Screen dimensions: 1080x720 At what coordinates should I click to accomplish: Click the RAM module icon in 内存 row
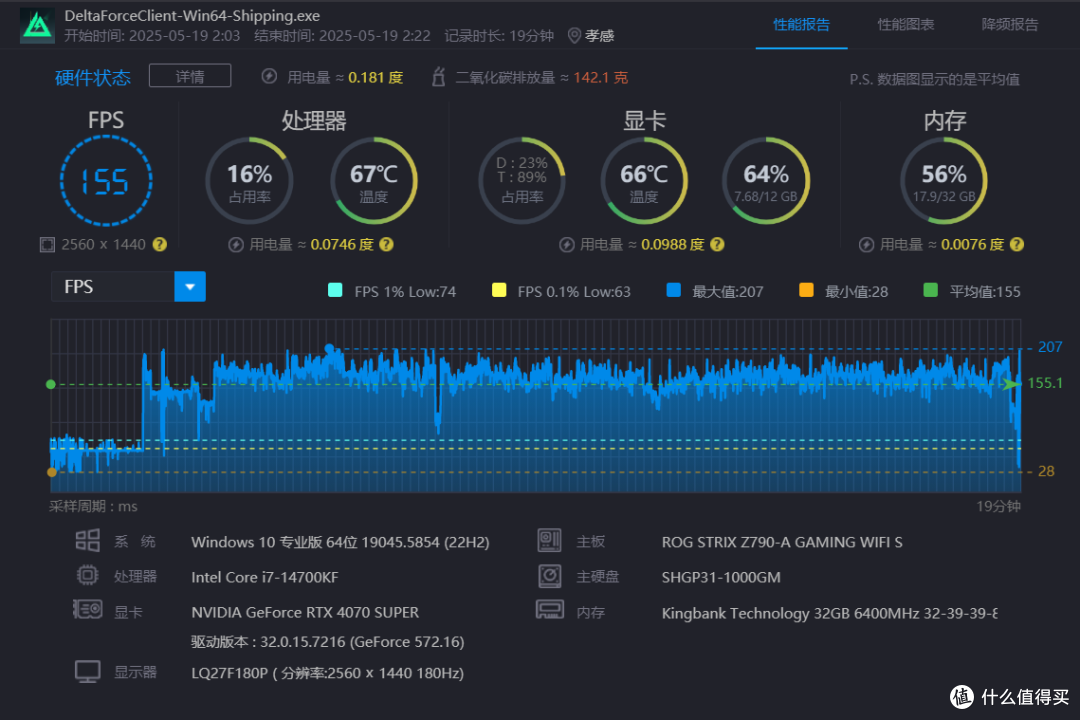[x=550, y=610]
